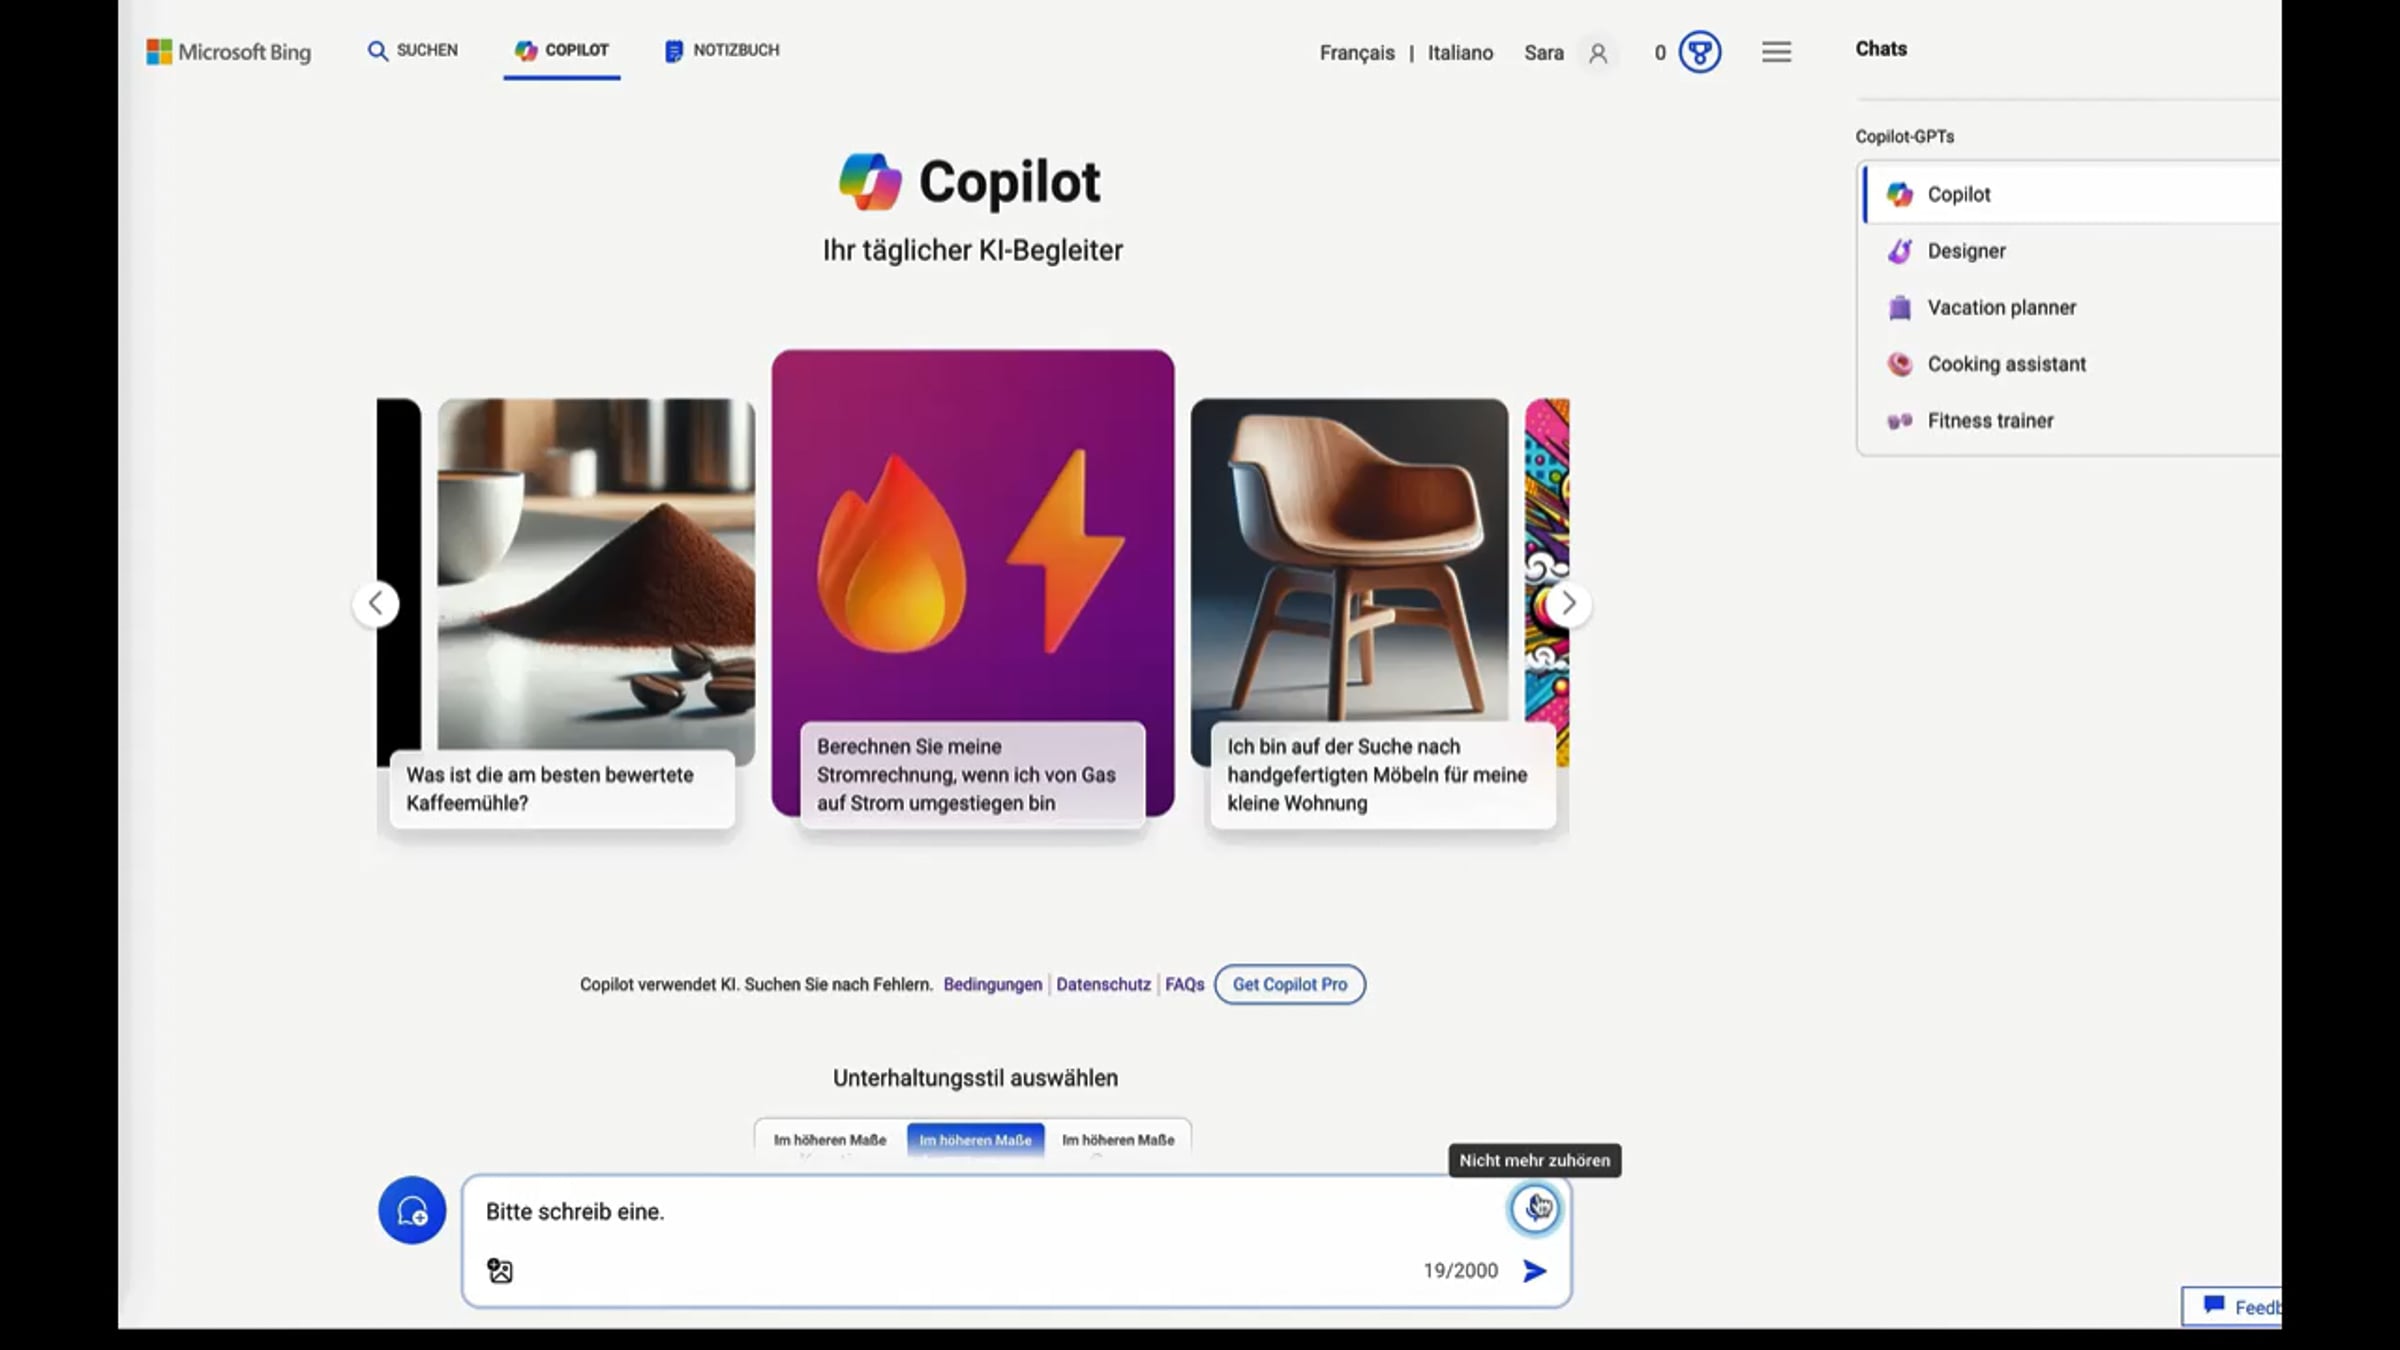The width and height of the screenshot is (2400, 1350).
Task: Switch to the SUCHEN search tab
Action: click(412, 50)
